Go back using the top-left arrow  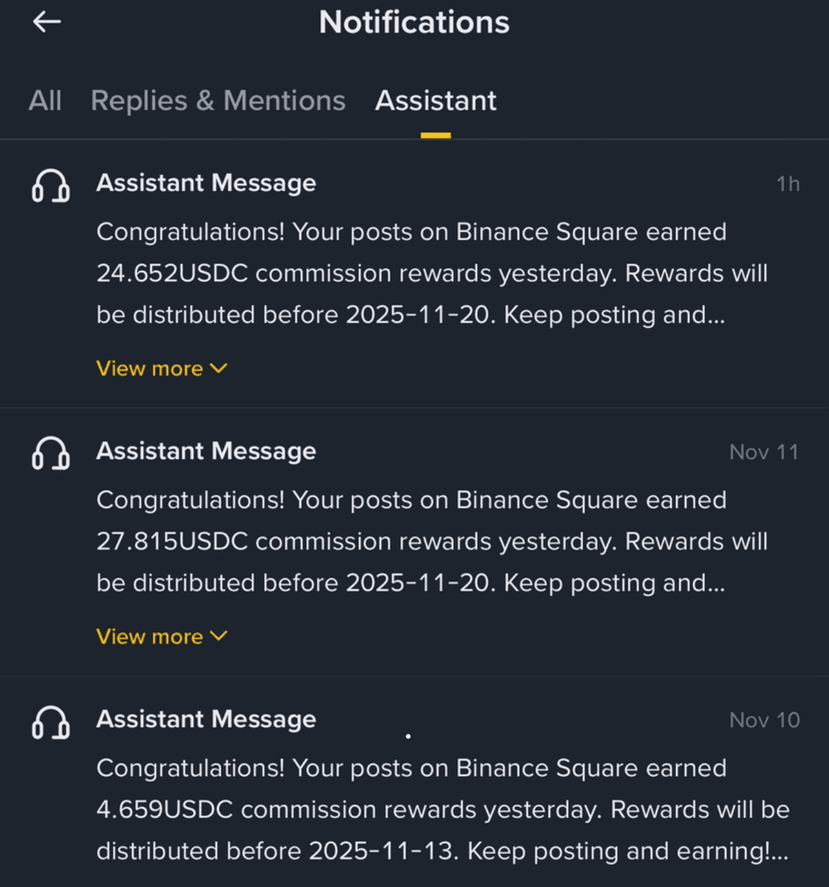47,22
